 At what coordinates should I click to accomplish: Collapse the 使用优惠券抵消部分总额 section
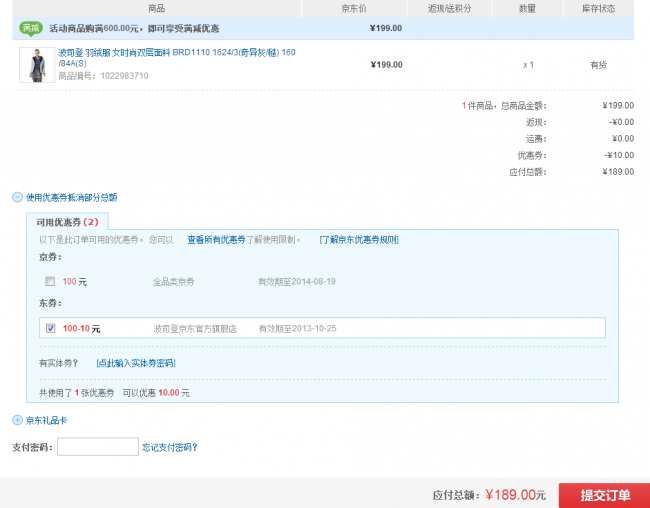click(17, 197)
